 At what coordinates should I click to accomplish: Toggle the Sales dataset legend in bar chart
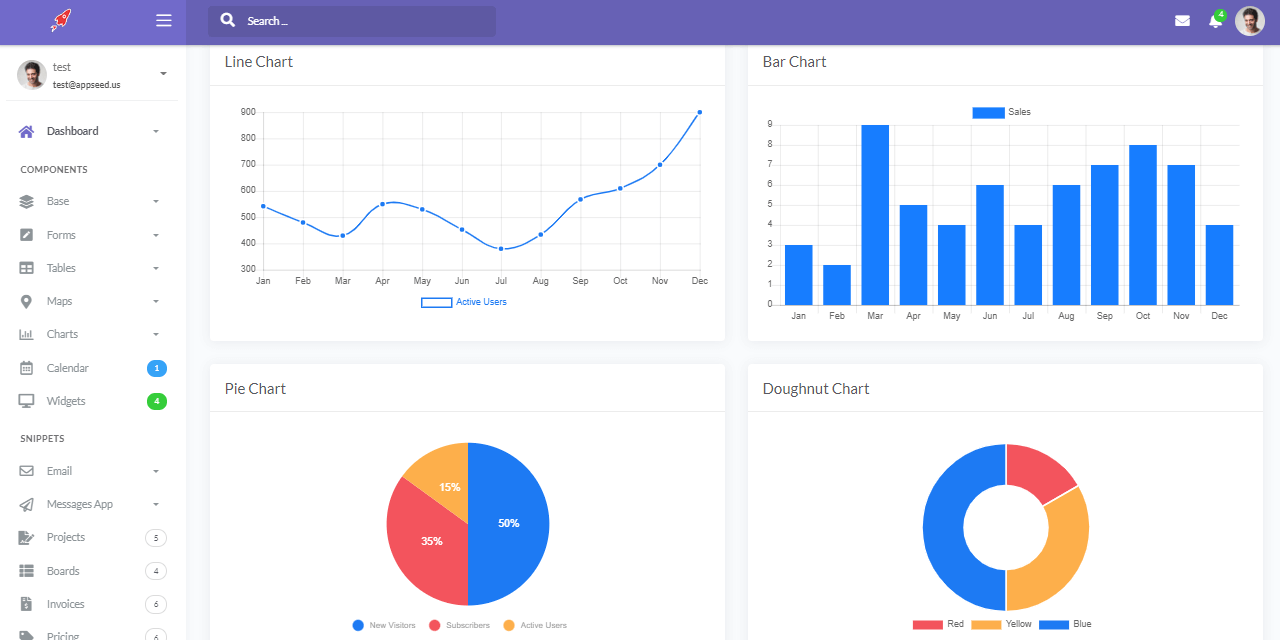pos(1000,112)
